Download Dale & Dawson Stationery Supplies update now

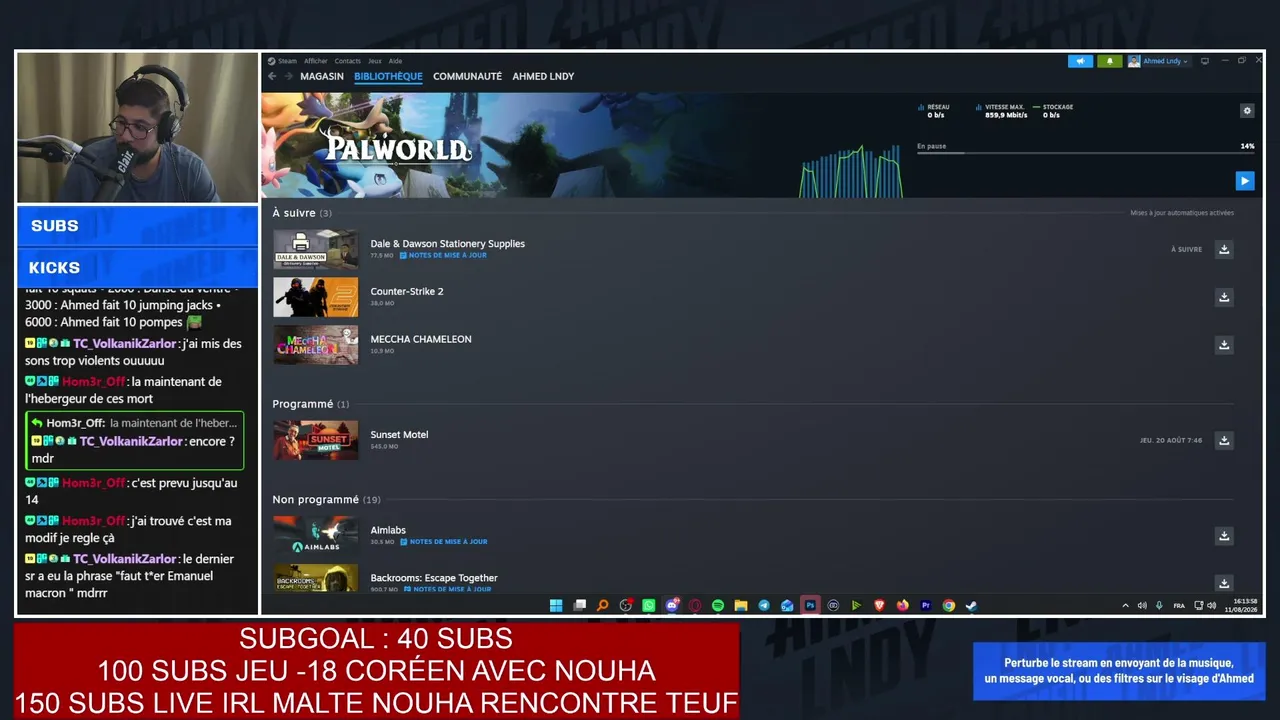[x=1223, y=249]
